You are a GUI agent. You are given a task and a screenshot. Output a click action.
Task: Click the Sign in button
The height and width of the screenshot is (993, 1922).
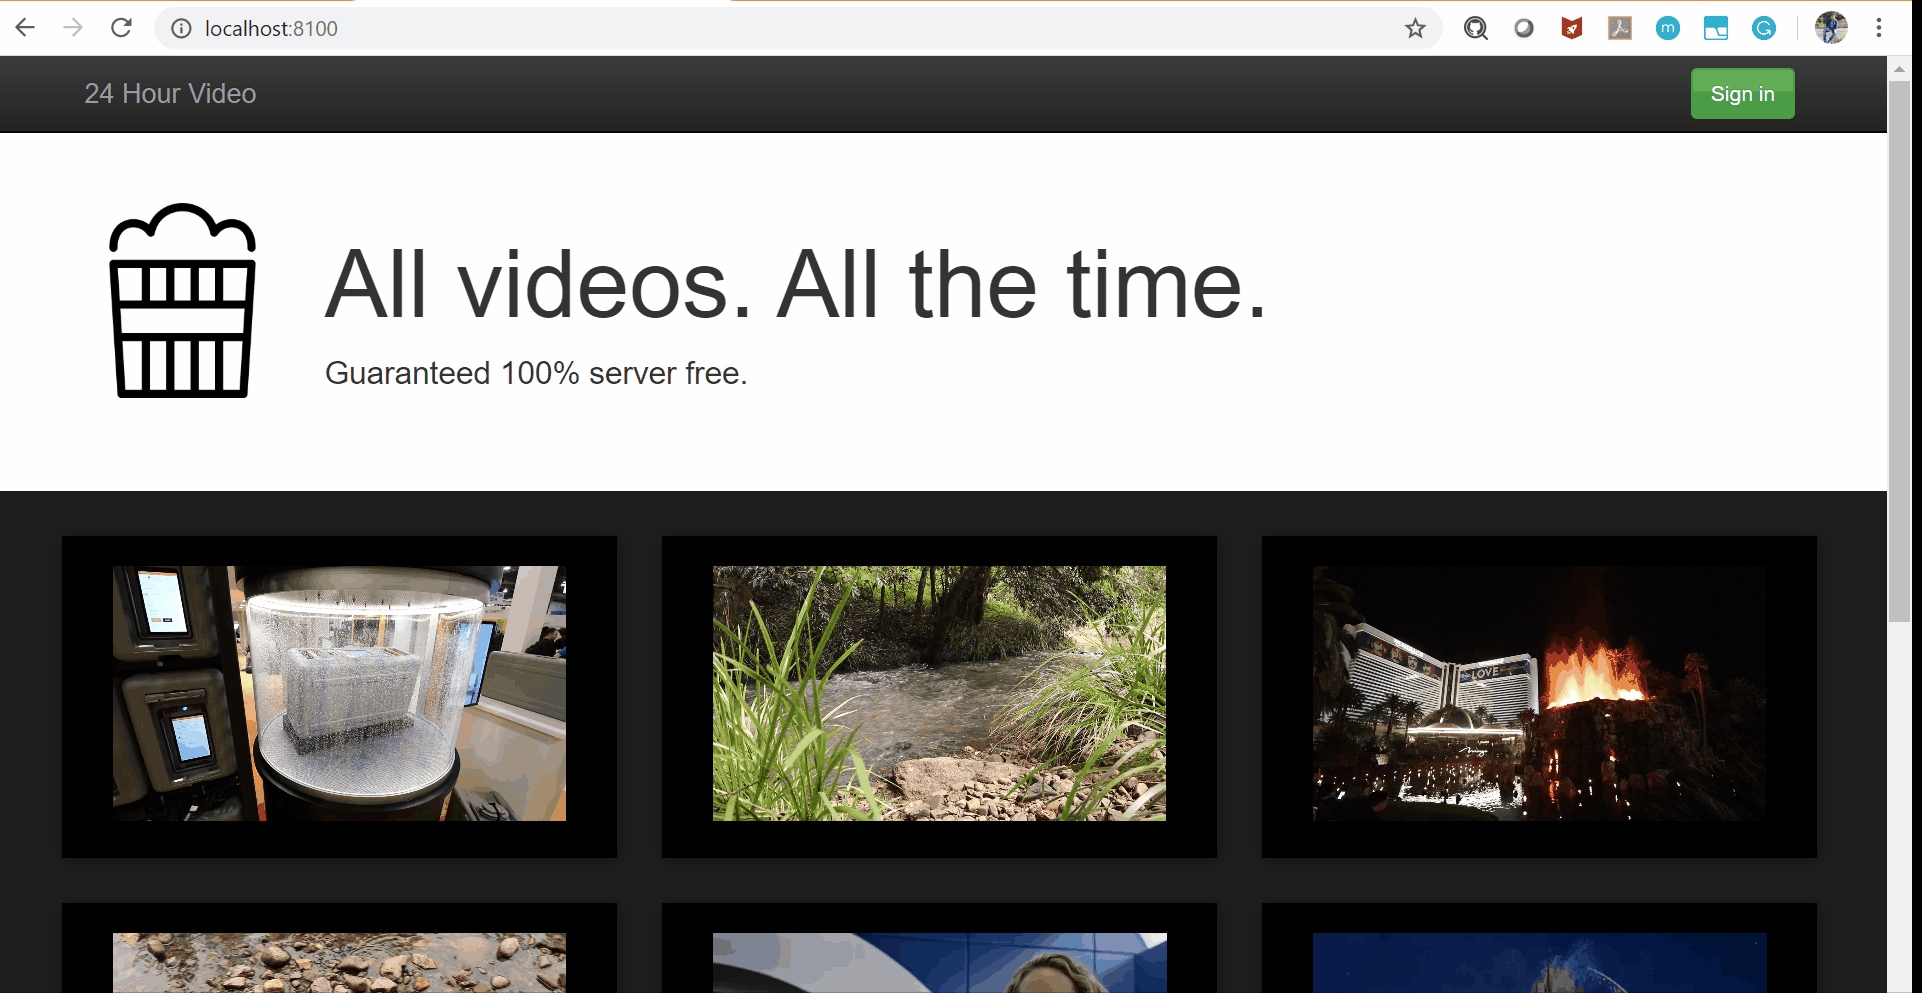[x=1742, y=94]
